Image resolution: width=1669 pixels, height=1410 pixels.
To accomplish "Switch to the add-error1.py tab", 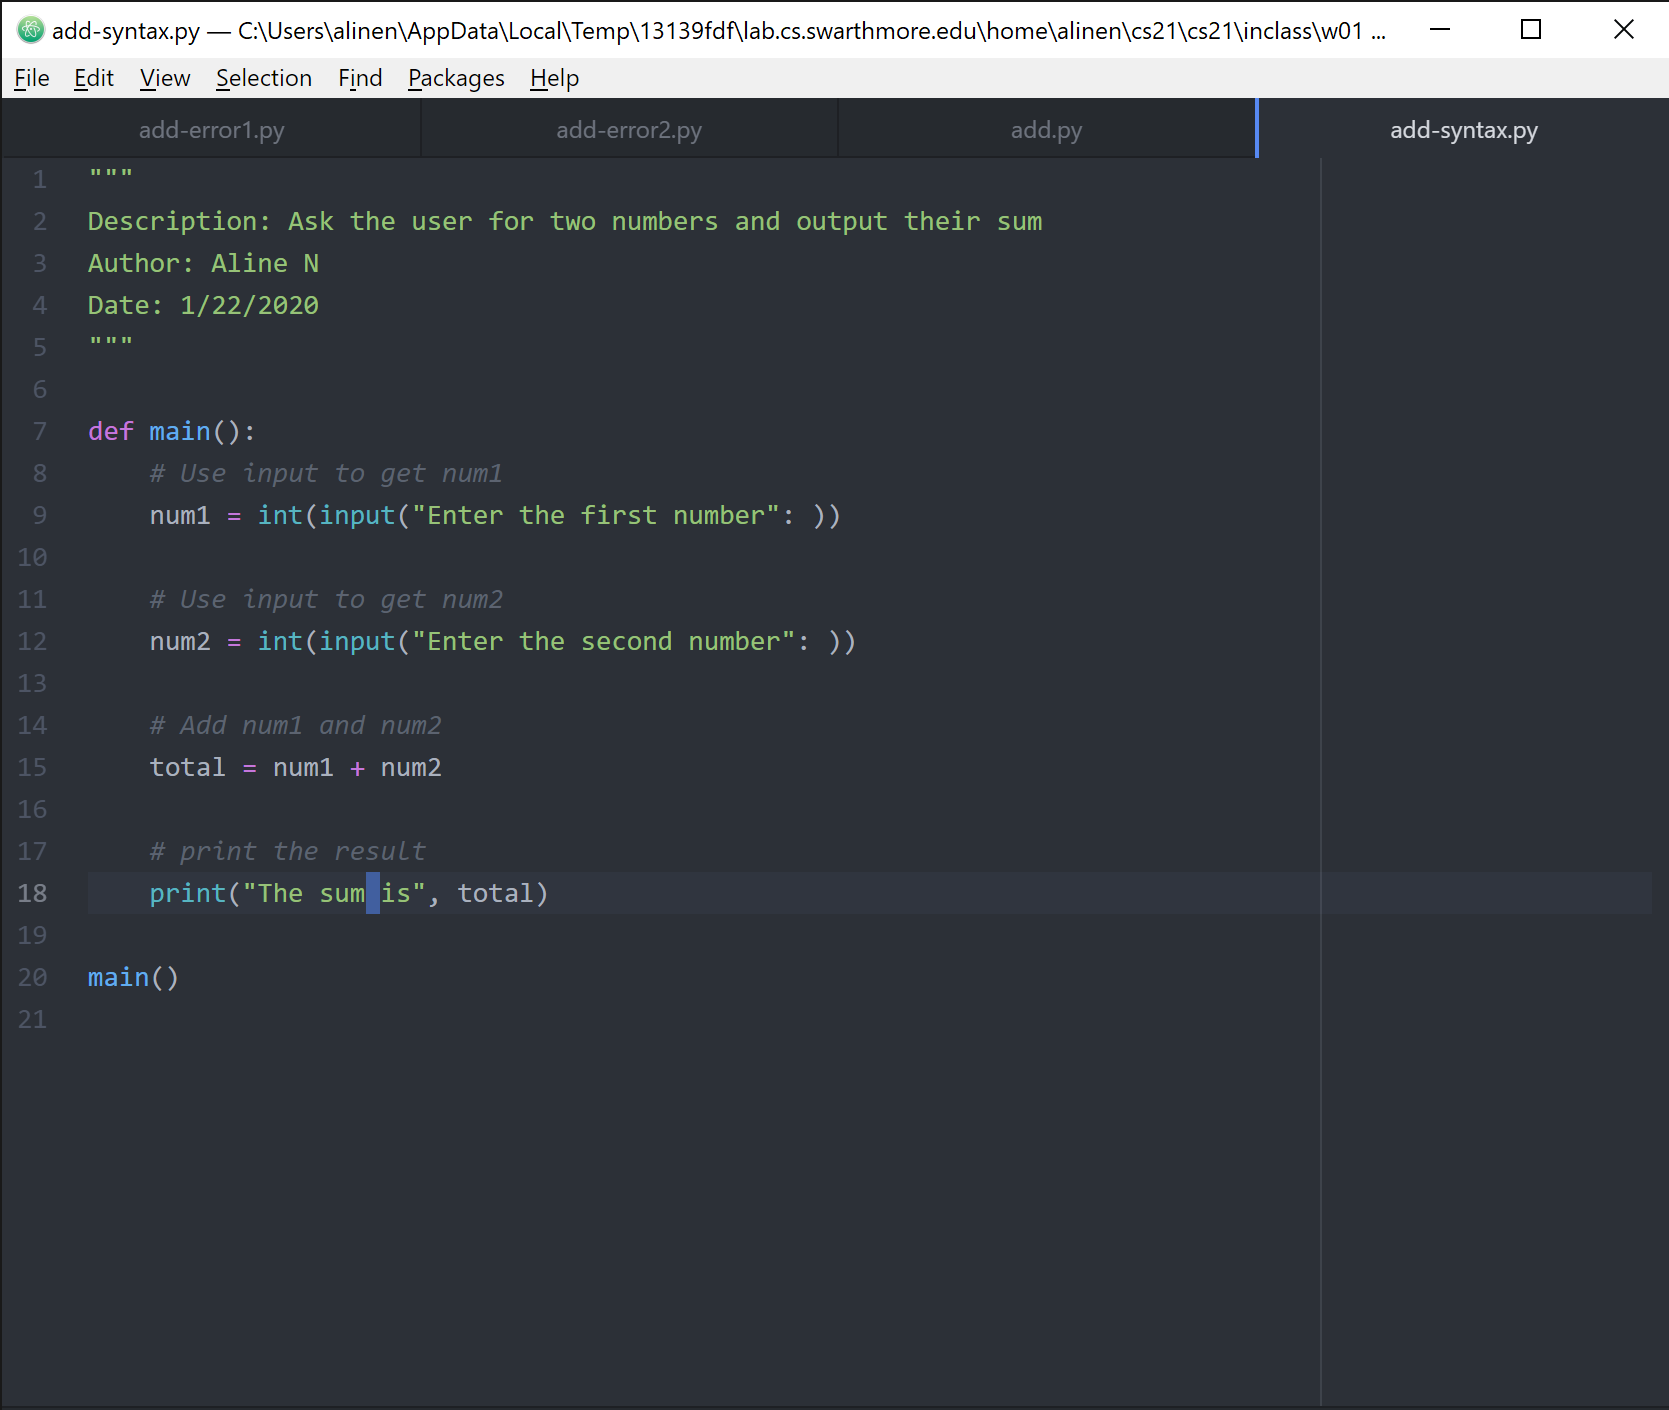I will tap(211, 130).
